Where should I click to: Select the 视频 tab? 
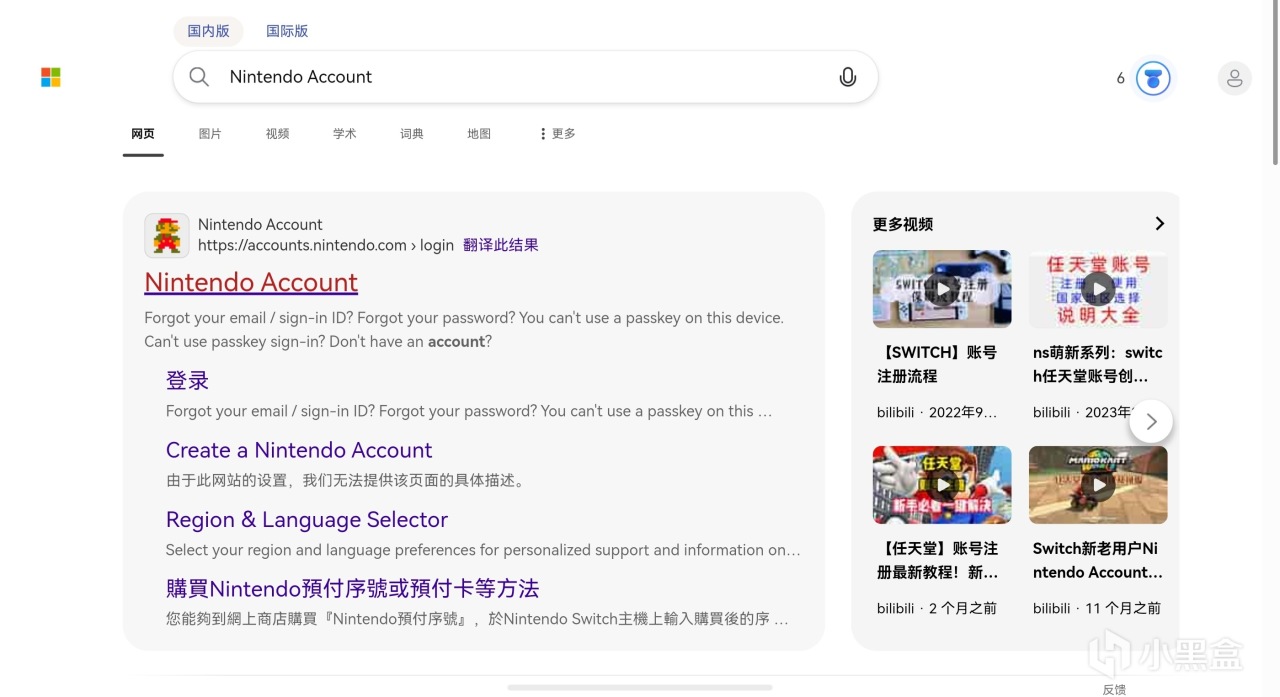[277, 134]
